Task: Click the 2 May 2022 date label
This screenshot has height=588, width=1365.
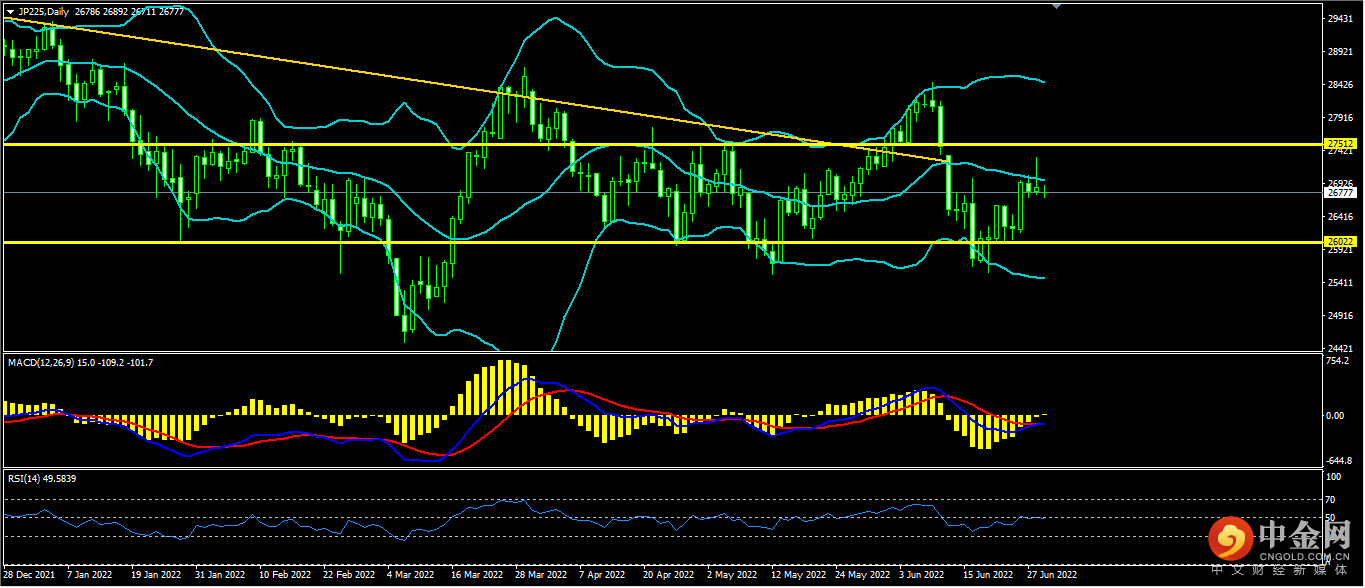Action: tap(730, 576)
